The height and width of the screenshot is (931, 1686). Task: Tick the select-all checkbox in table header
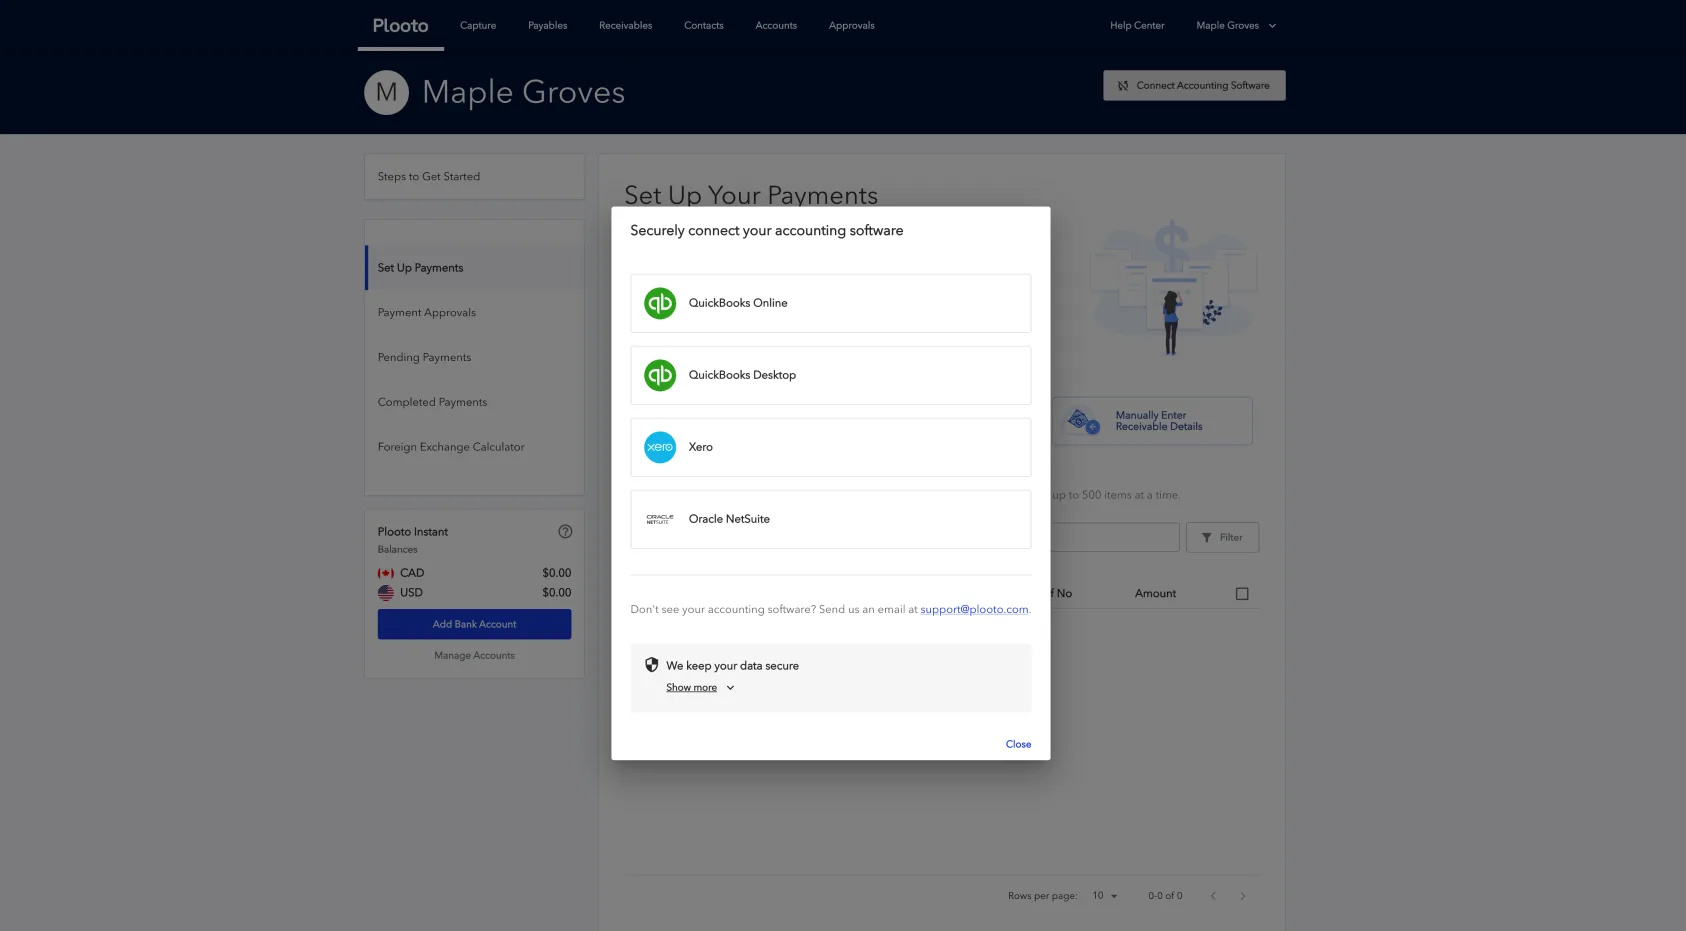click(1242, 594)
